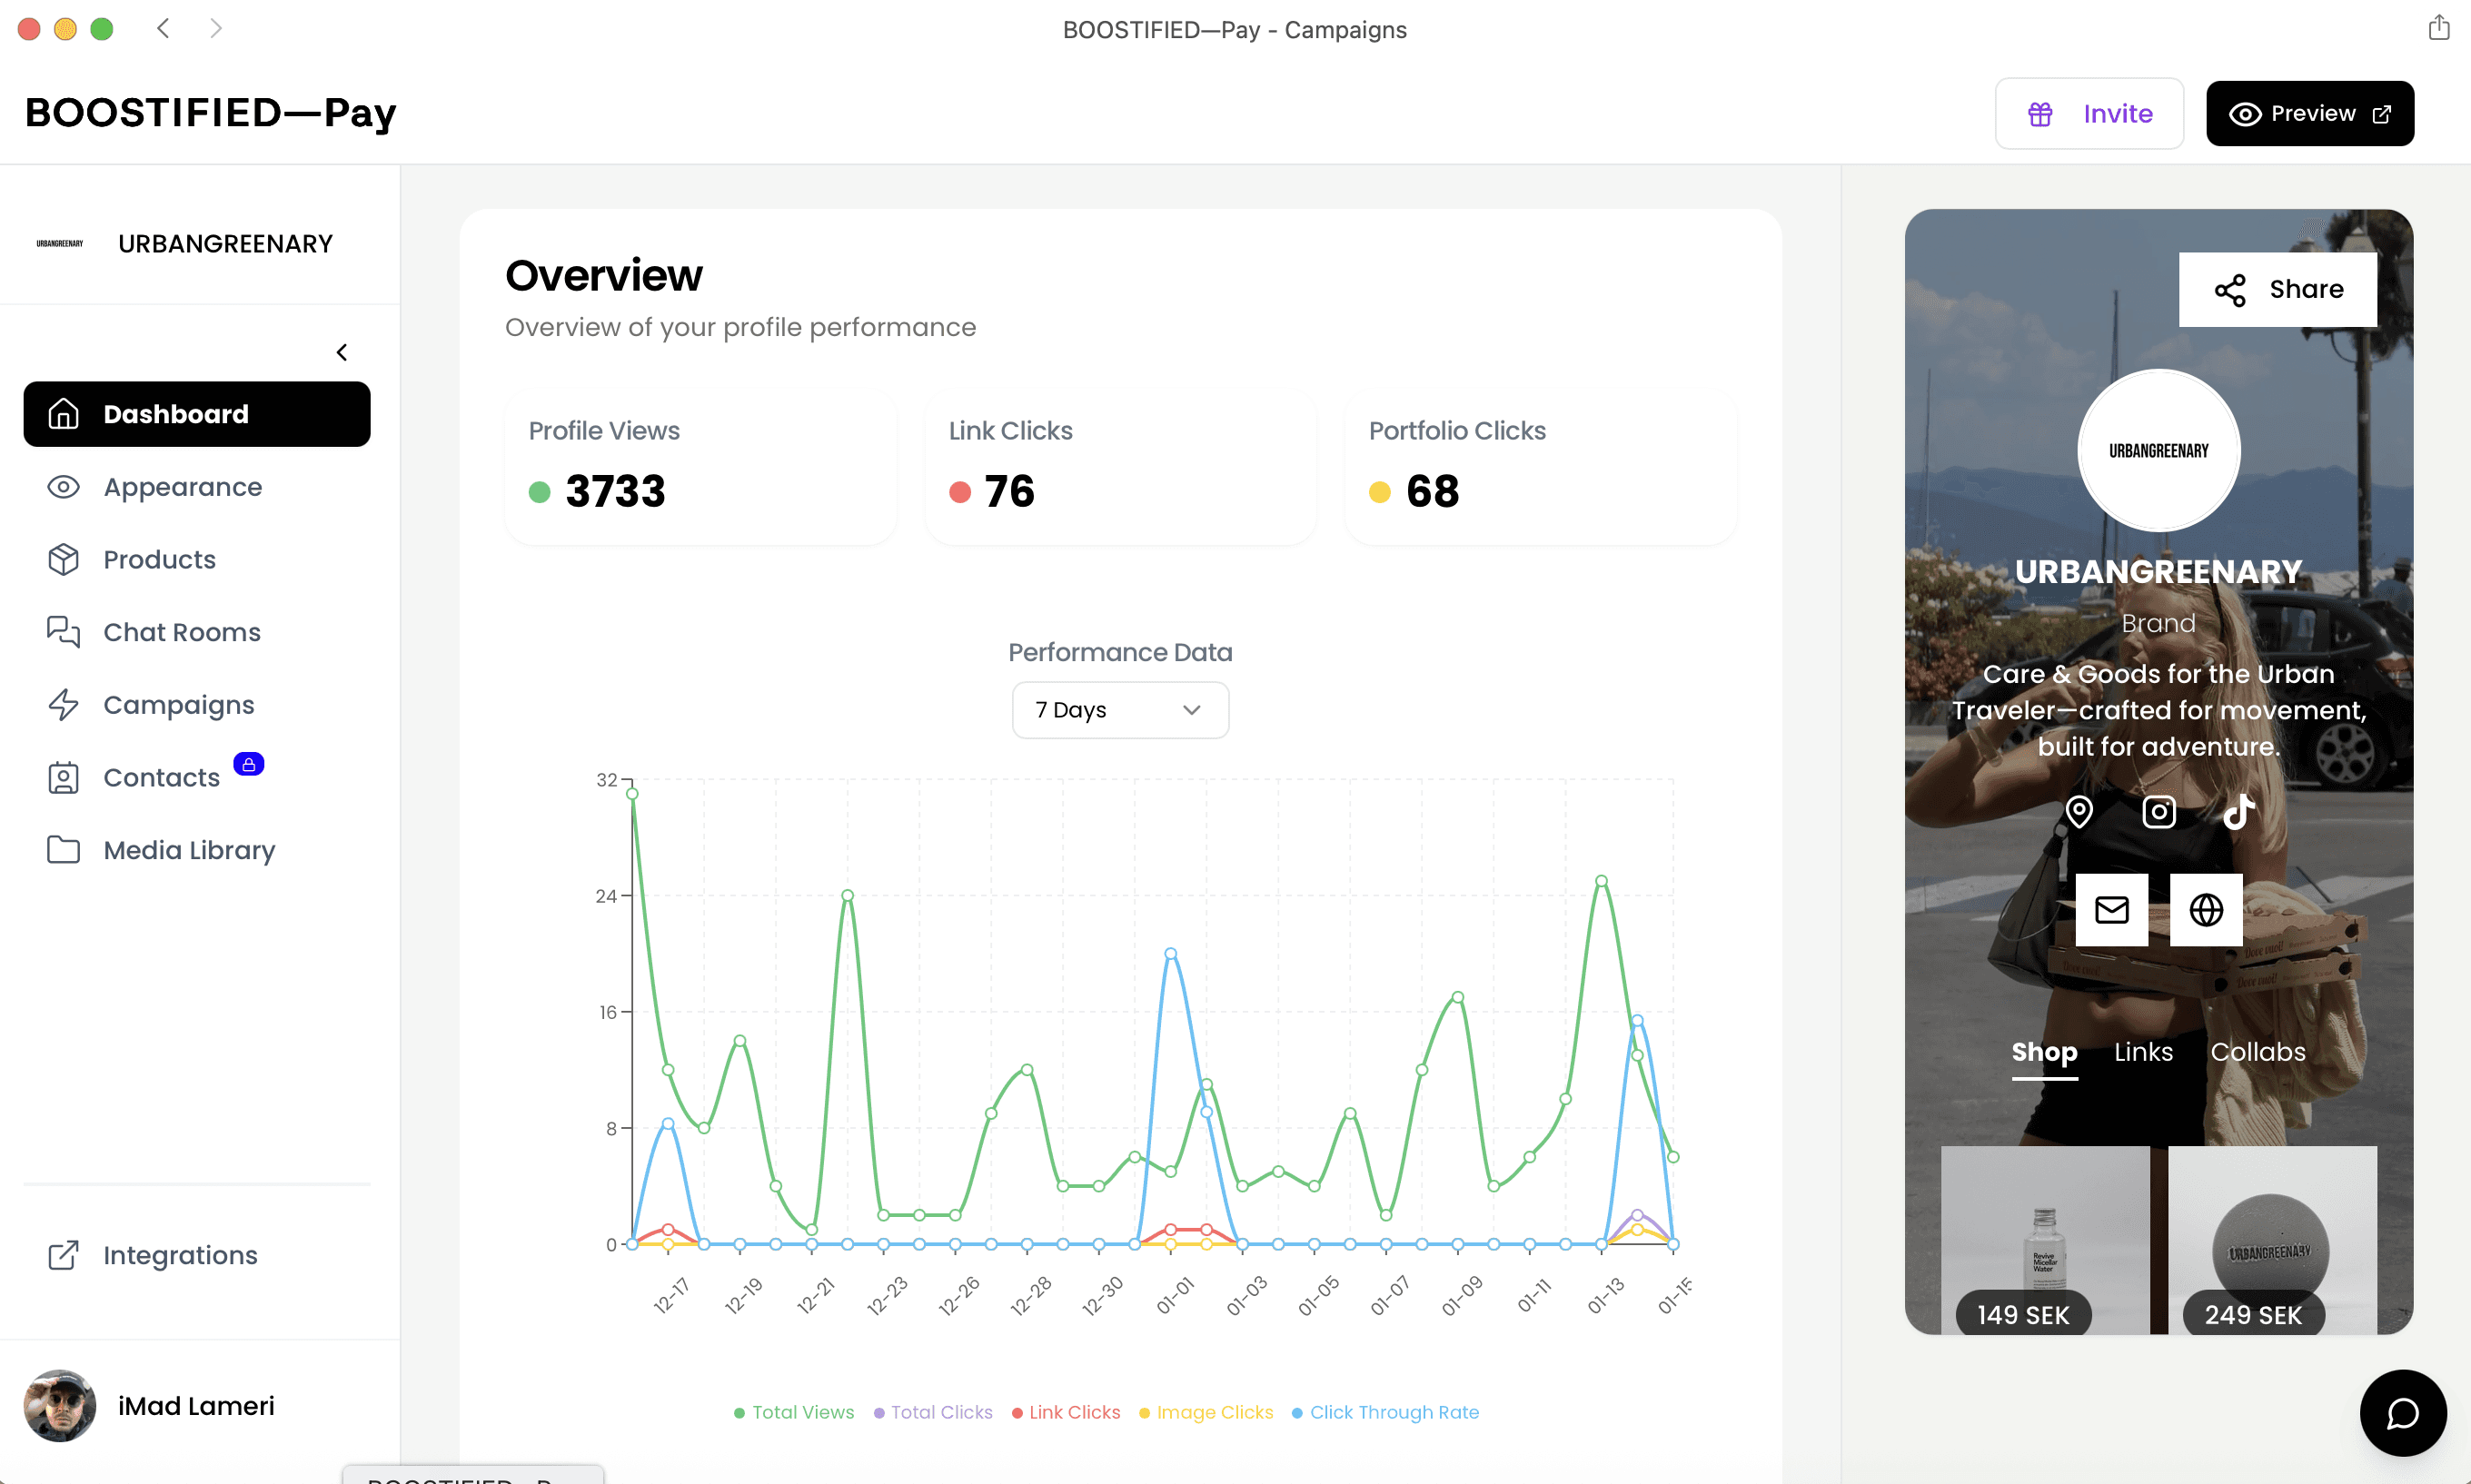The width and height of the screenshot is (2471, 1484).
Task: Click the Invite button
Action: coord(2089,114)
